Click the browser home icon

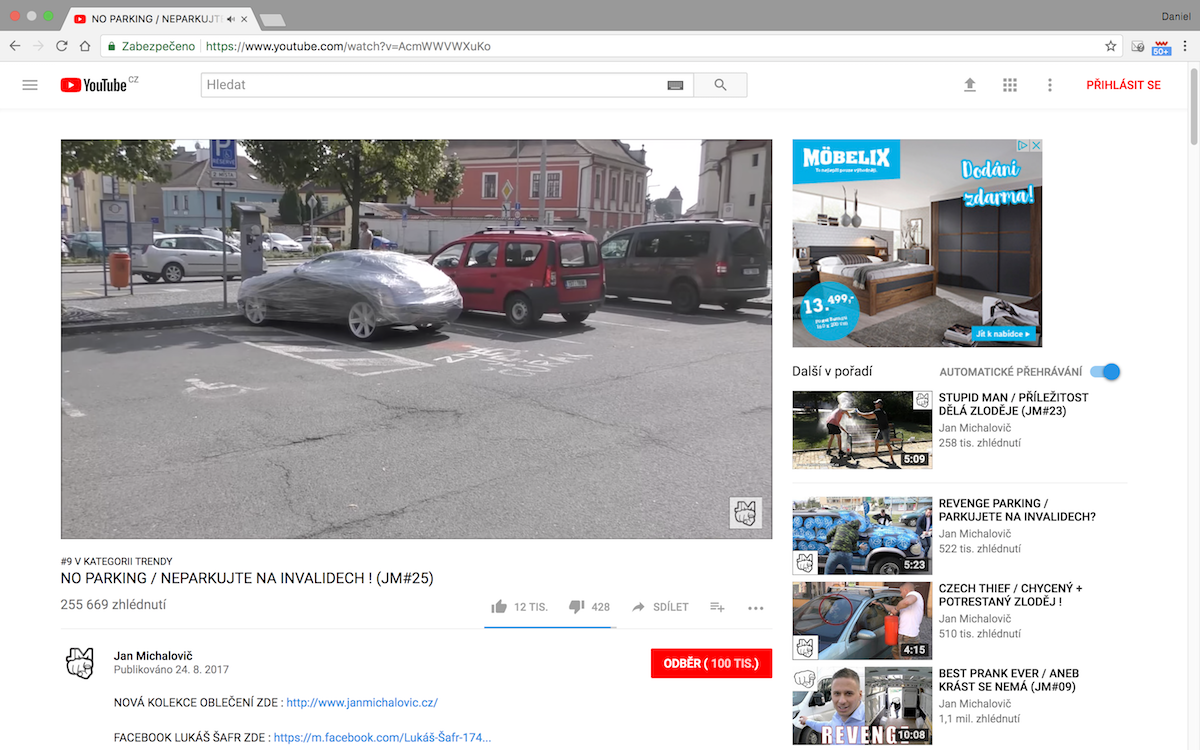(86, 46)
